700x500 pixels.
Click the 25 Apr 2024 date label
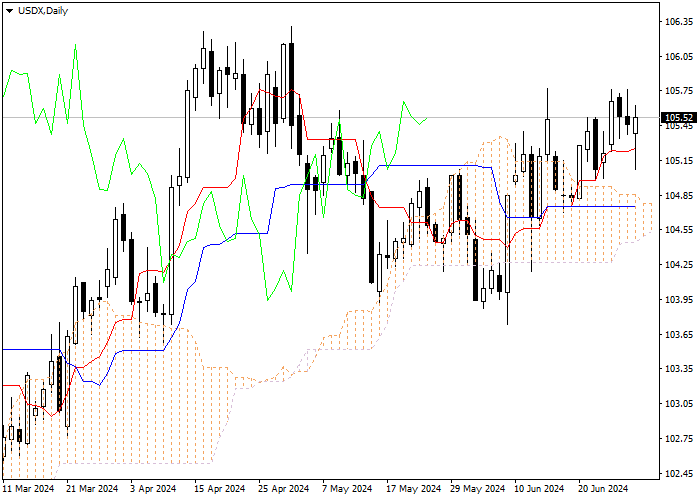(284, 489)
